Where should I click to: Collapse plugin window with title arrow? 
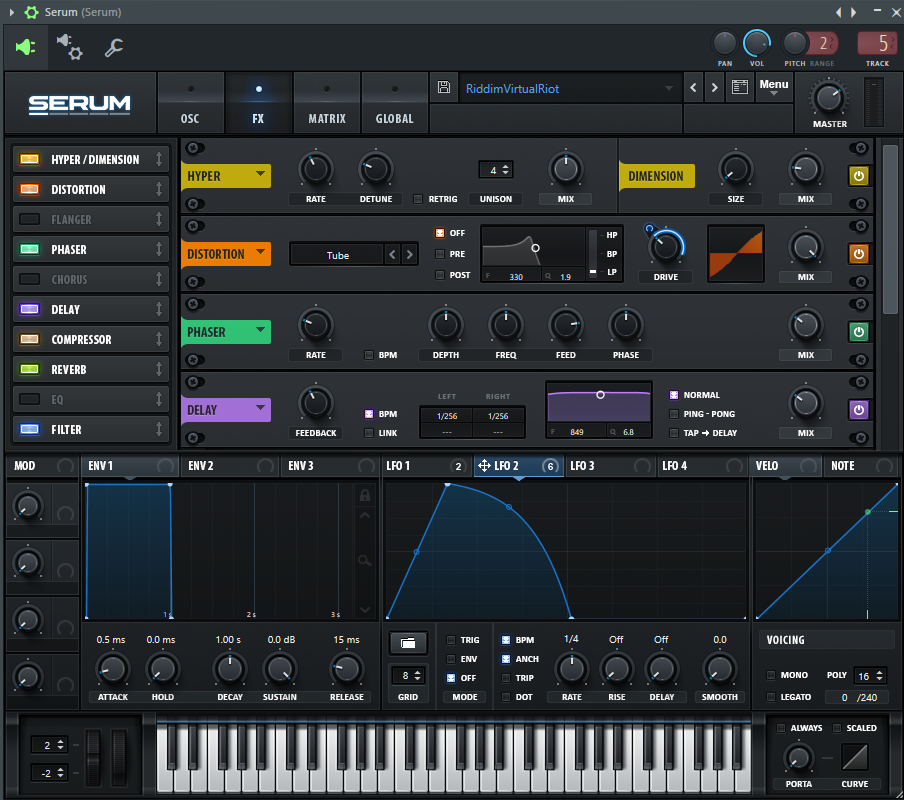pos(12,12)
